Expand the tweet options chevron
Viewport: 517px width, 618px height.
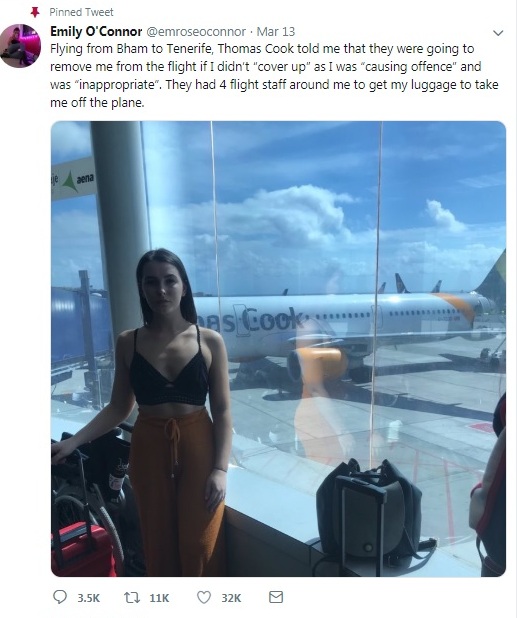(498, 33)
